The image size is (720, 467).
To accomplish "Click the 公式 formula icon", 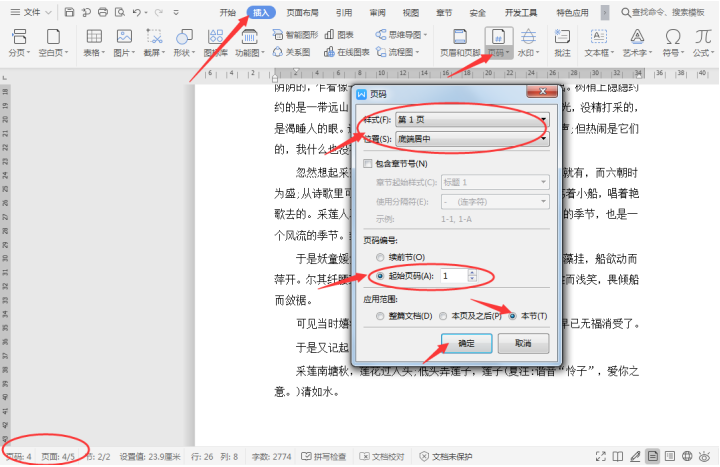I will click(x=703, y=37).
